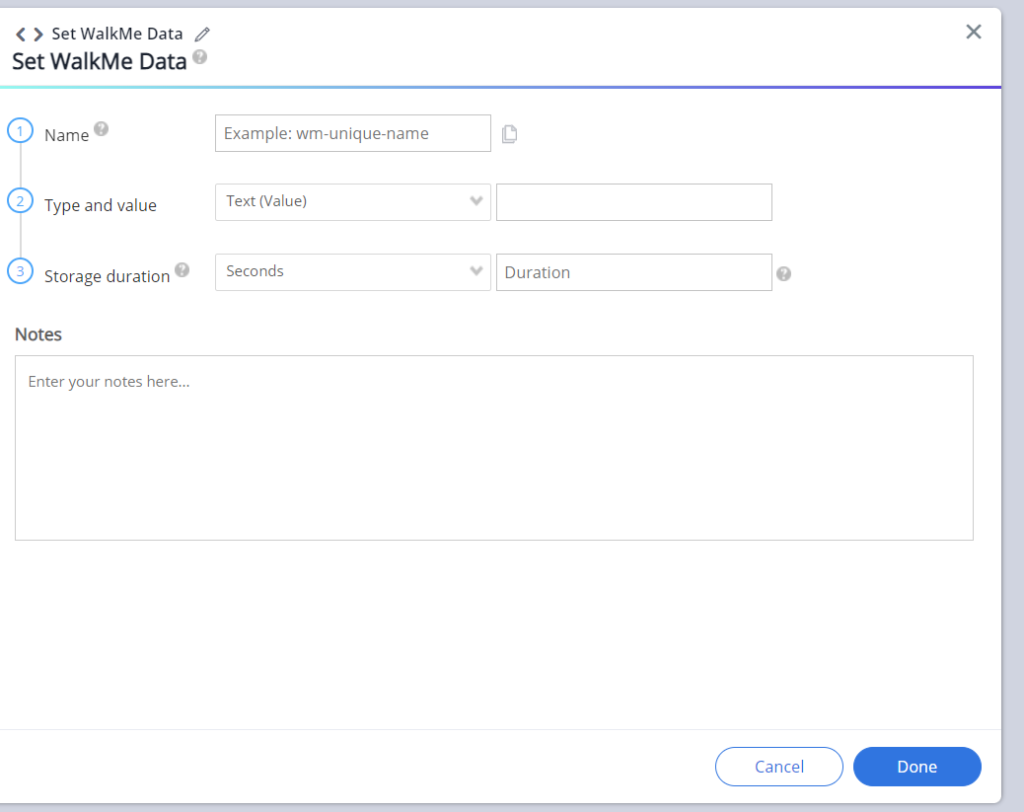Click the pencil icon to rename step
Image resolution: width=1024 pixels, height=812 pixels.
[202, 34]
